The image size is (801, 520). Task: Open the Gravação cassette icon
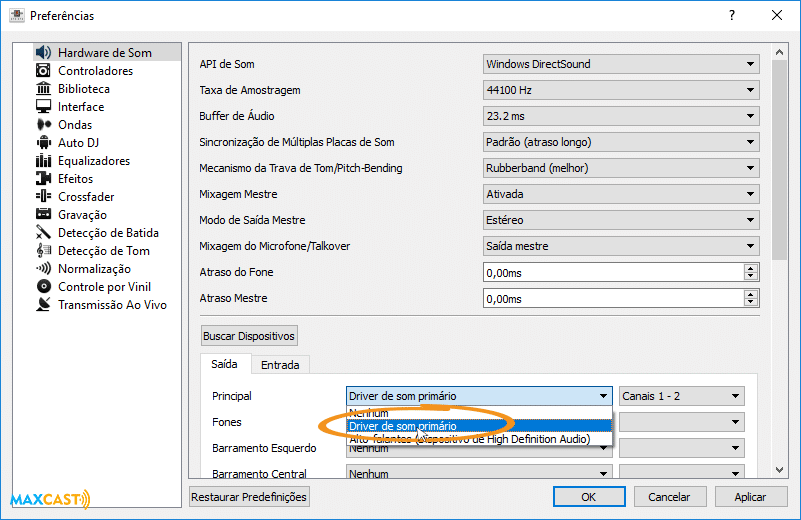[x=43, y=215]
